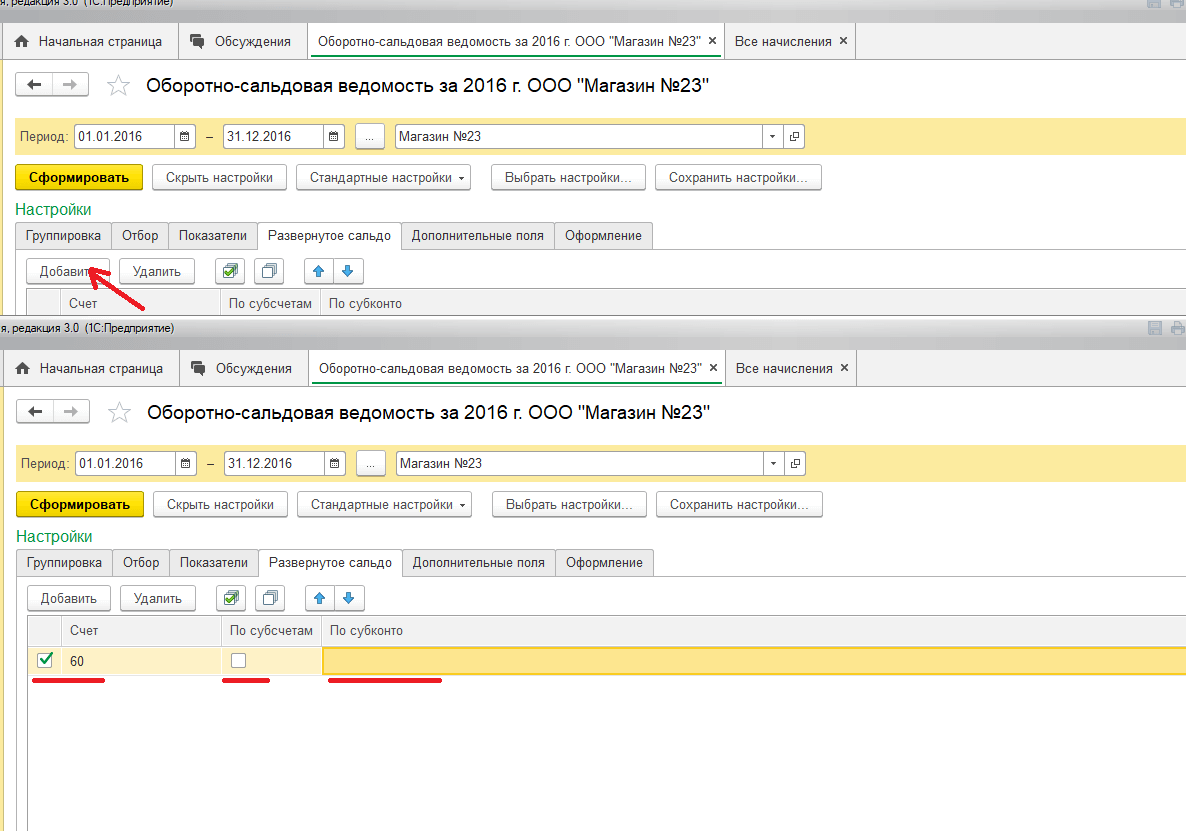
Task: Open the Все начисления tab in the upper window
Action: pyautogui.click(x=782, y=41)
